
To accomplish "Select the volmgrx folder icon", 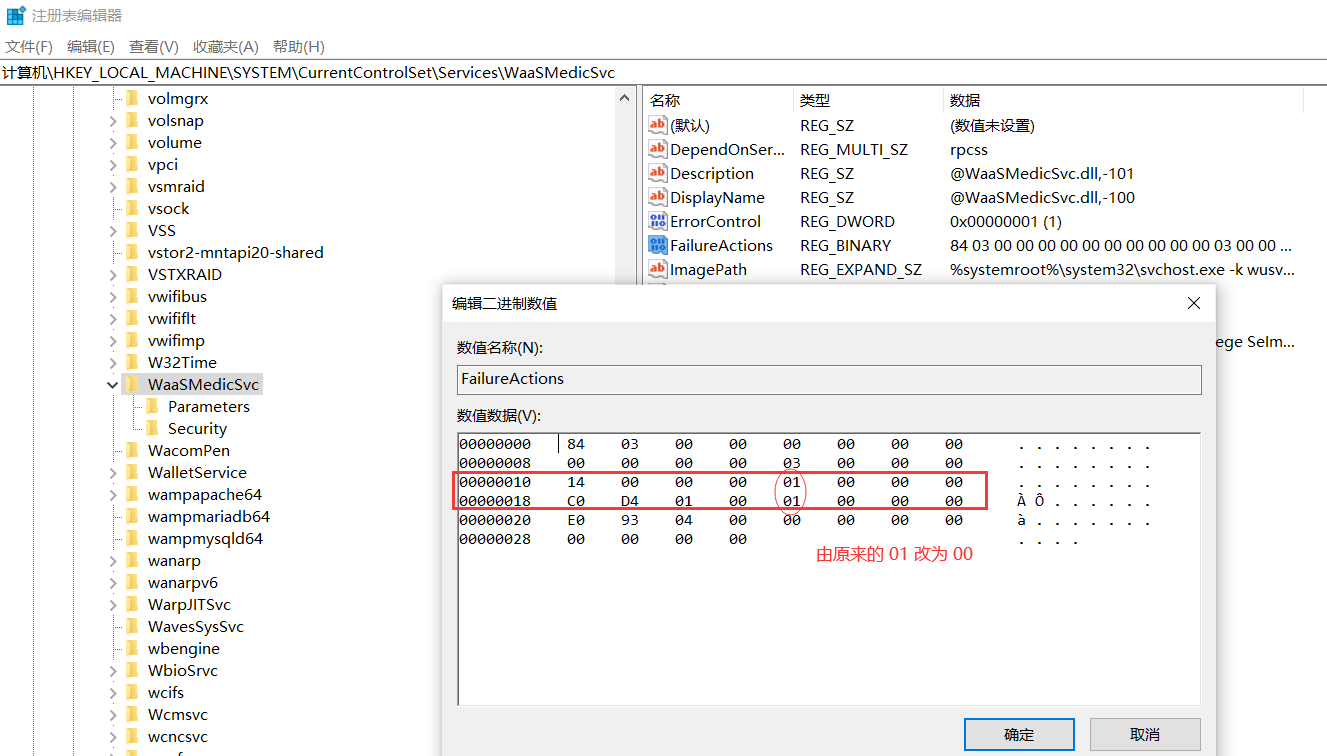I will click(x=132, y=99).
